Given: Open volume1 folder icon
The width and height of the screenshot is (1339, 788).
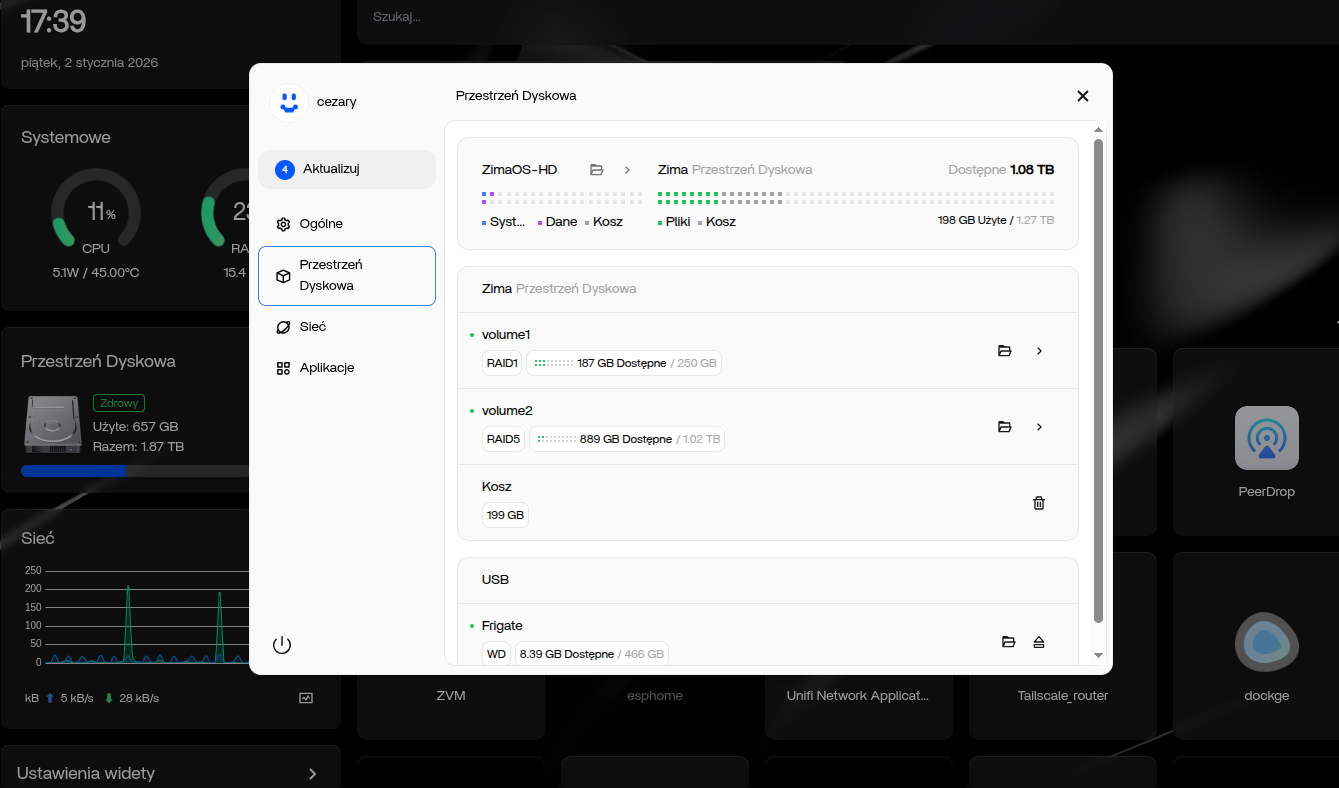Looking at the screenshot, I should coord(1005,351).
